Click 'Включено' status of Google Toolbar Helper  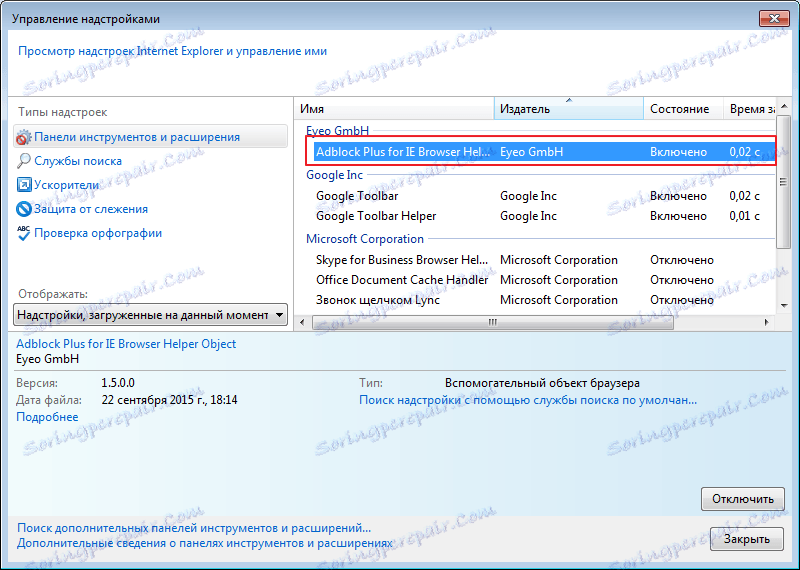[x=679, y=216]
